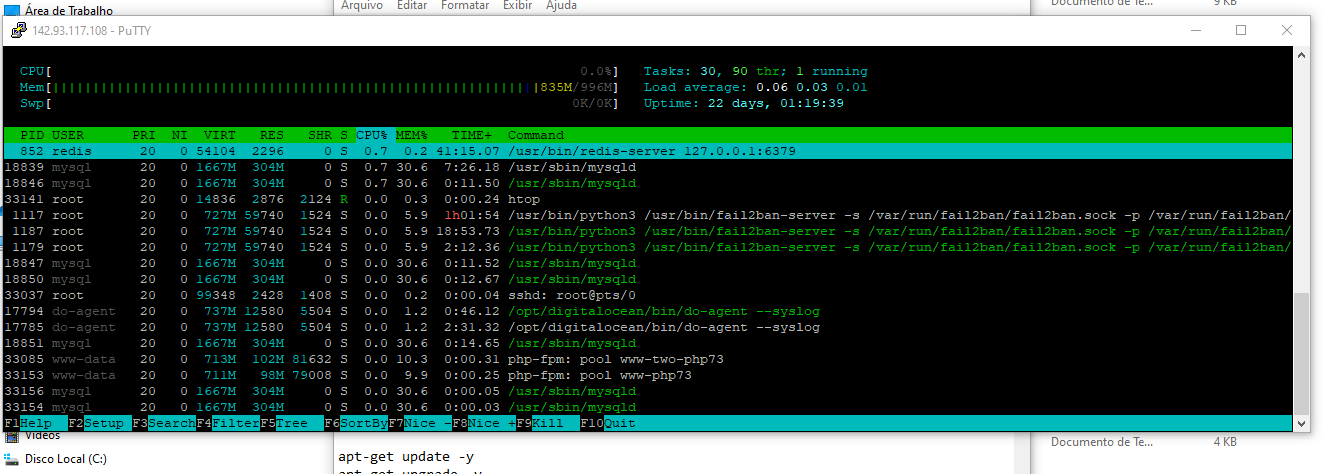Toggle F5 Tree view in htop footer
Screen dimensions: 1326x474
click(x=290, y=423)
